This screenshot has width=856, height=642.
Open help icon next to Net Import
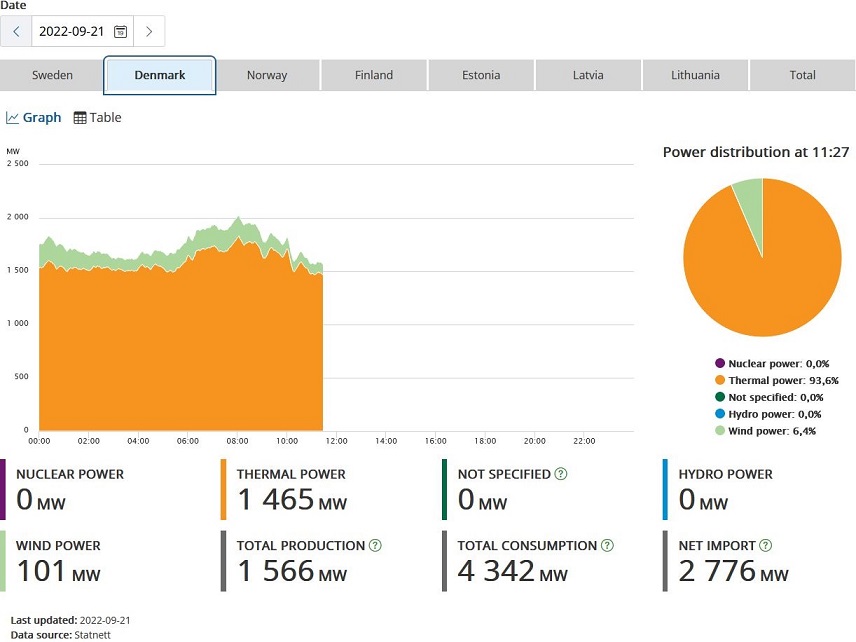coord(766,545)
